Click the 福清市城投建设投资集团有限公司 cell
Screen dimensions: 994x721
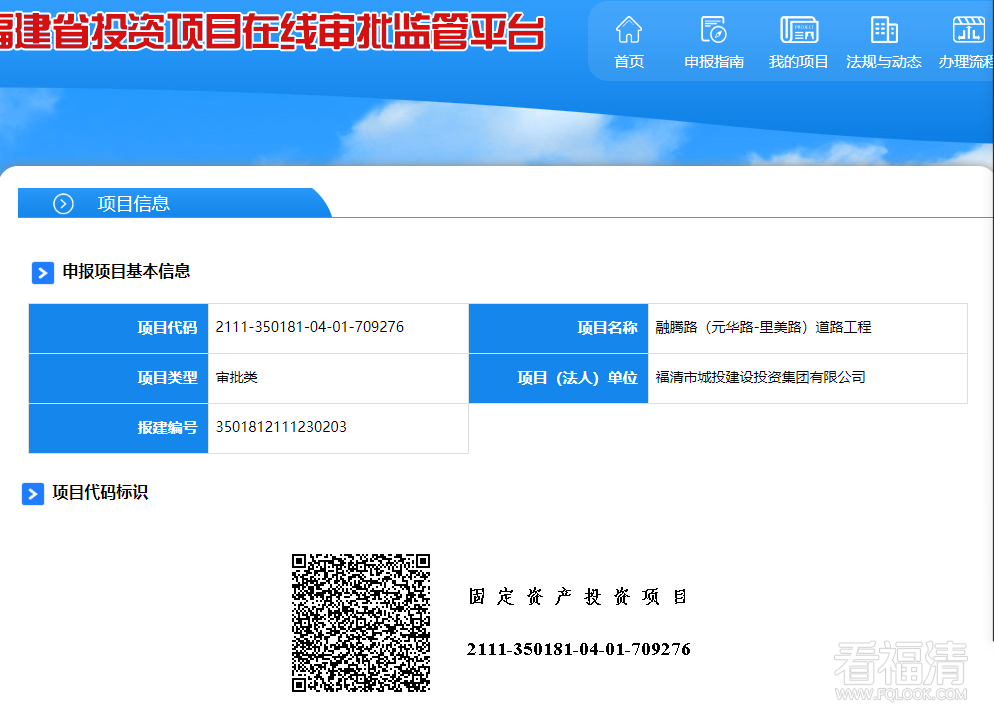pyautogui.click(x=760, y=377)
